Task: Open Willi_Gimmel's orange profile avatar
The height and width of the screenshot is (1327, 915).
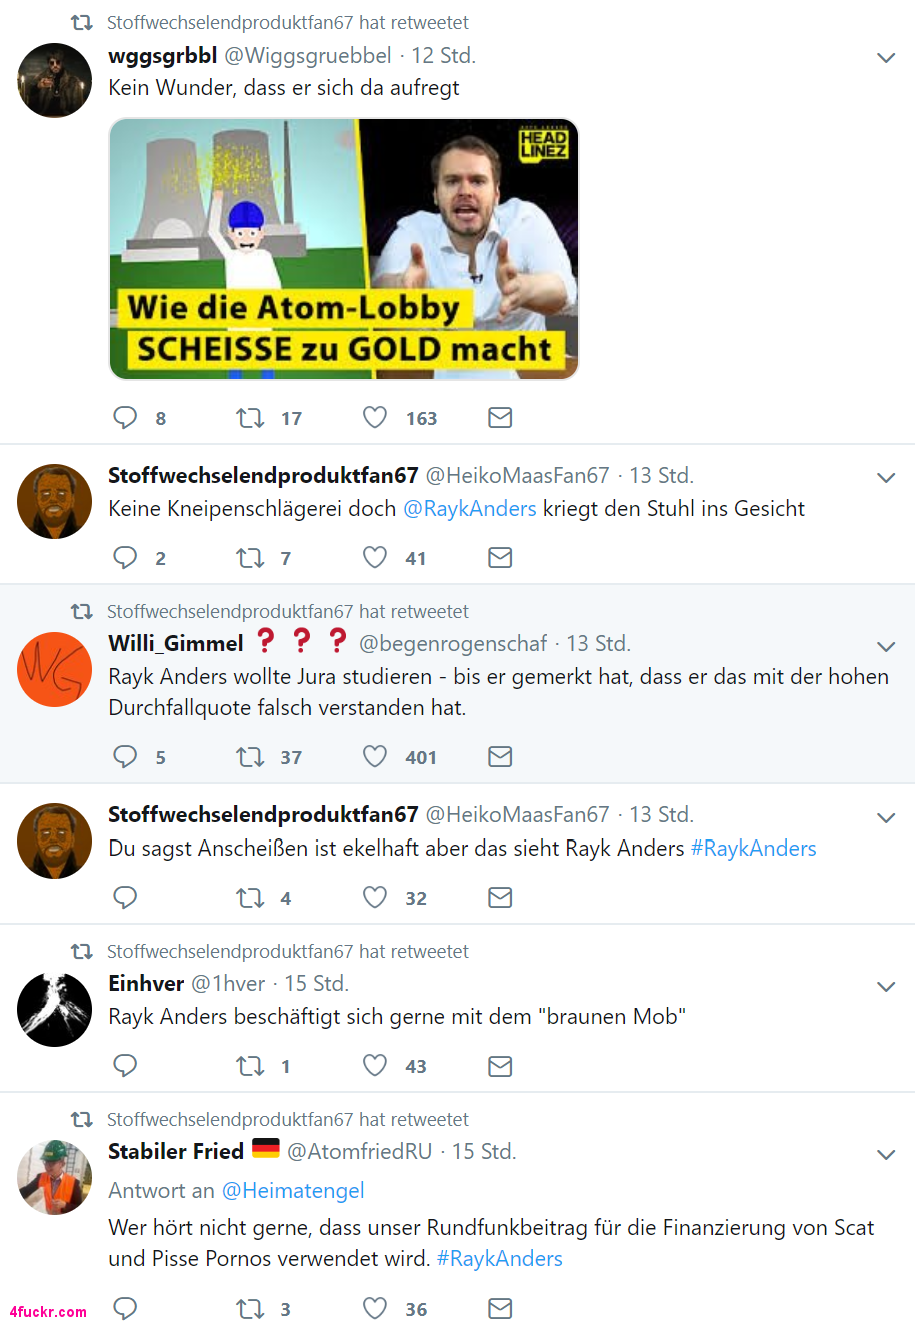Action: coord(55,669)
